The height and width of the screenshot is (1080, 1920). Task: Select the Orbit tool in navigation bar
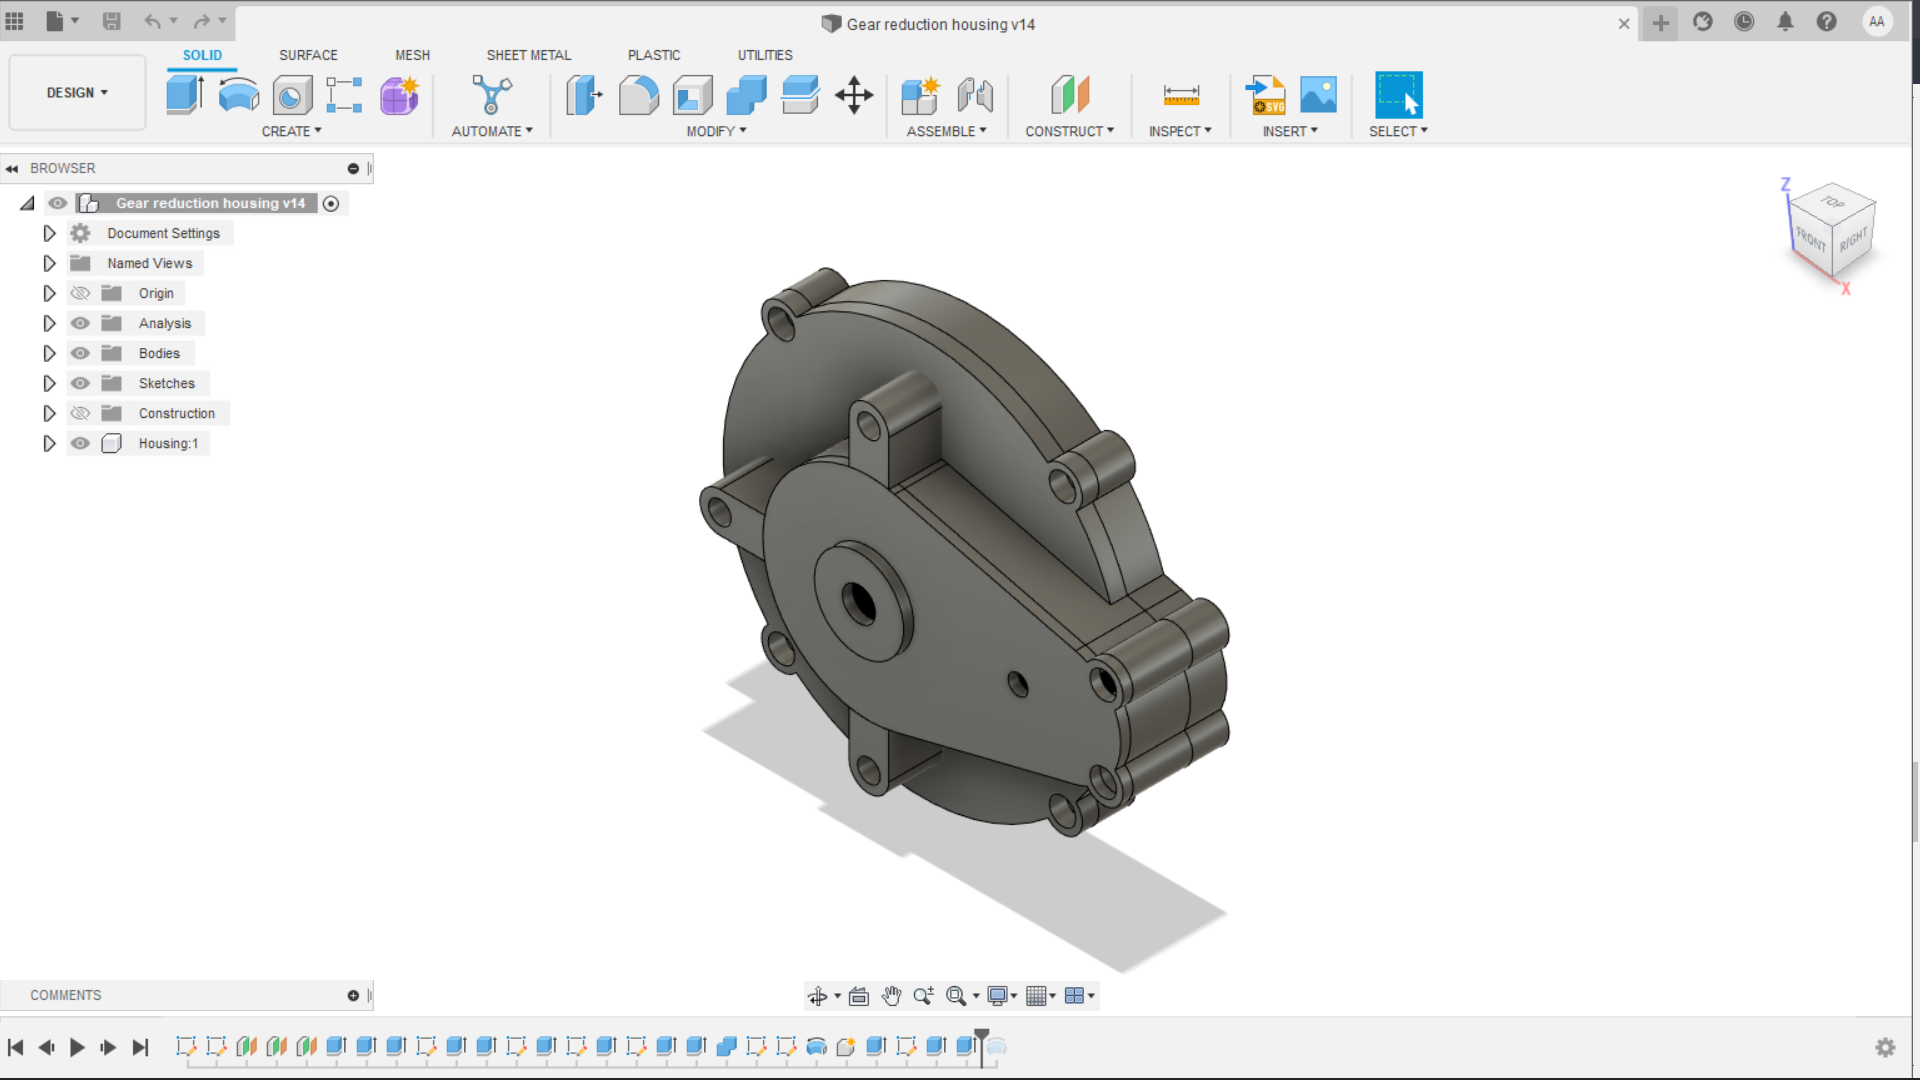point(818,996)
